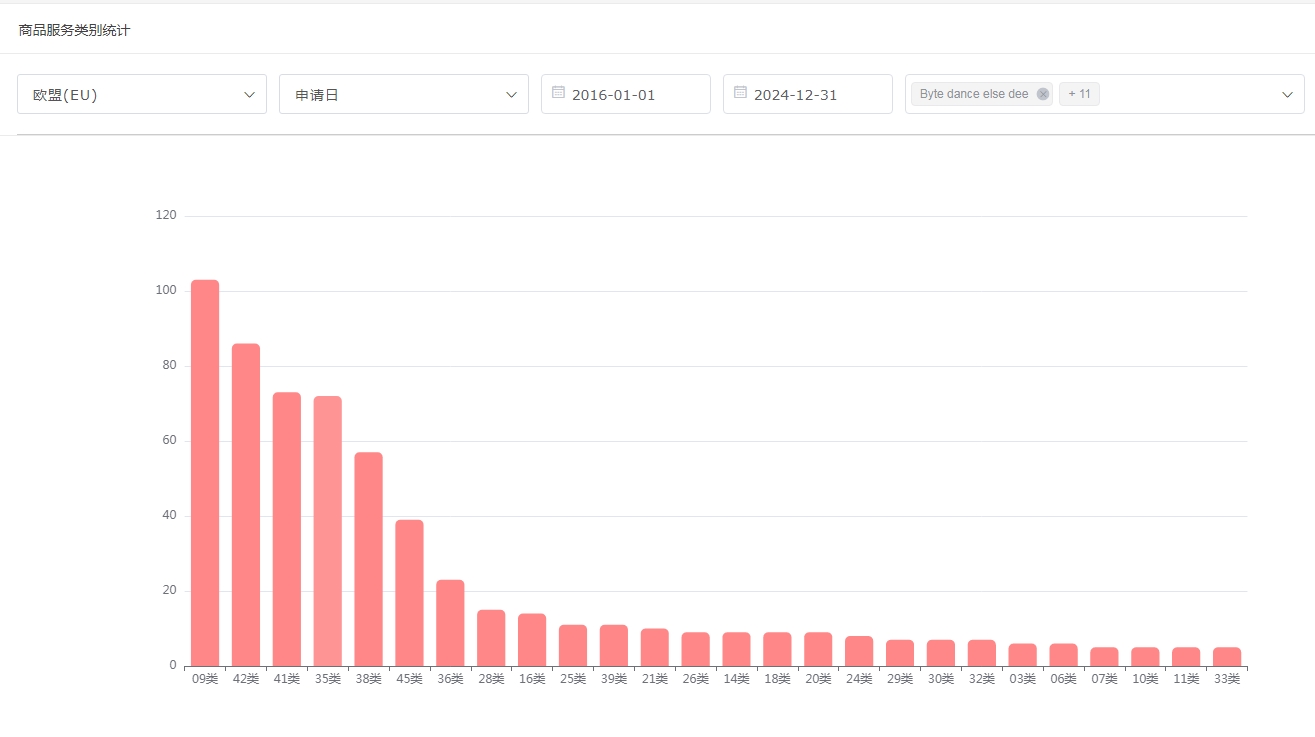The height and width of the screenshot is (737, 1315).
Task: Open the 欧盟(EU) region dropdown
Action: (142, 94)
